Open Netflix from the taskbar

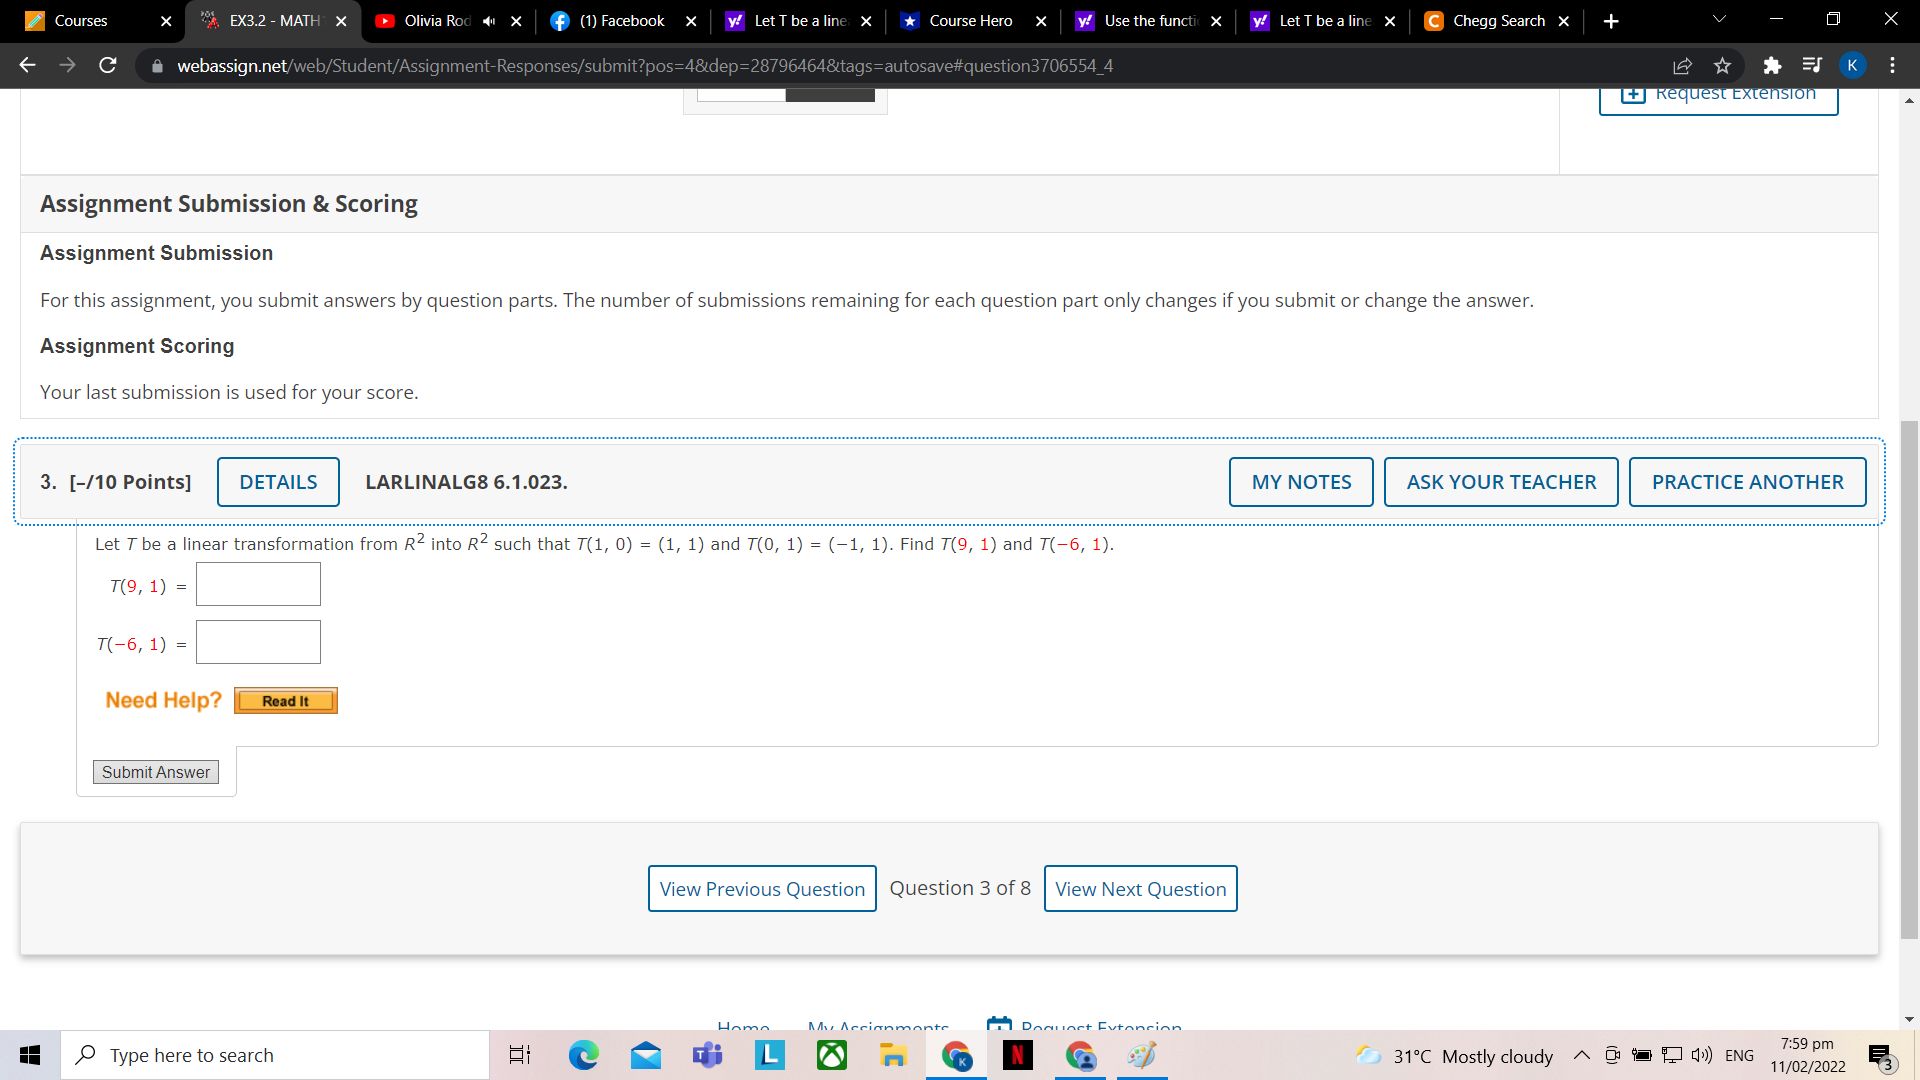pyautogui.click(x=1017, y=1055)
